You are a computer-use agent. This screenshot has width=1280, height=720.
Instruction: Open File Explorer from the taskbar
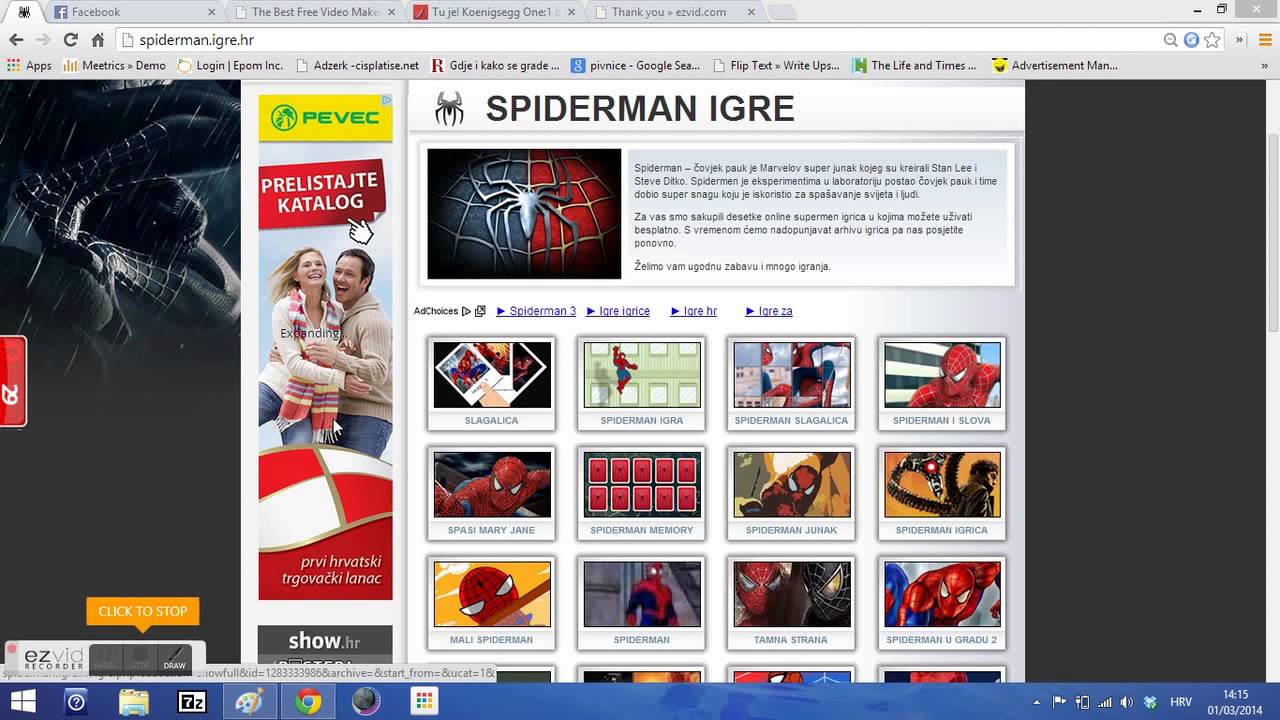pyautogui.click(x=134, y=702)
